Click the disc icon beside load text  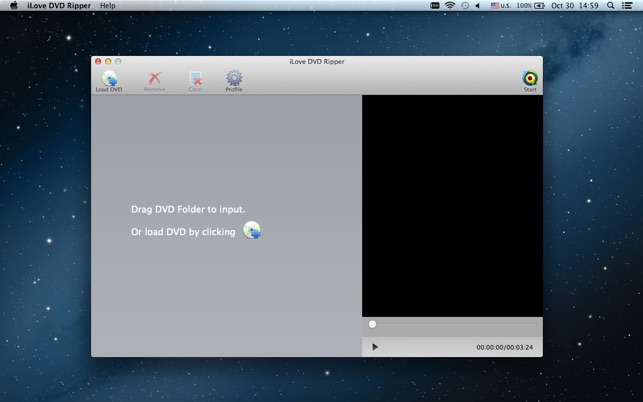[252, 231]
